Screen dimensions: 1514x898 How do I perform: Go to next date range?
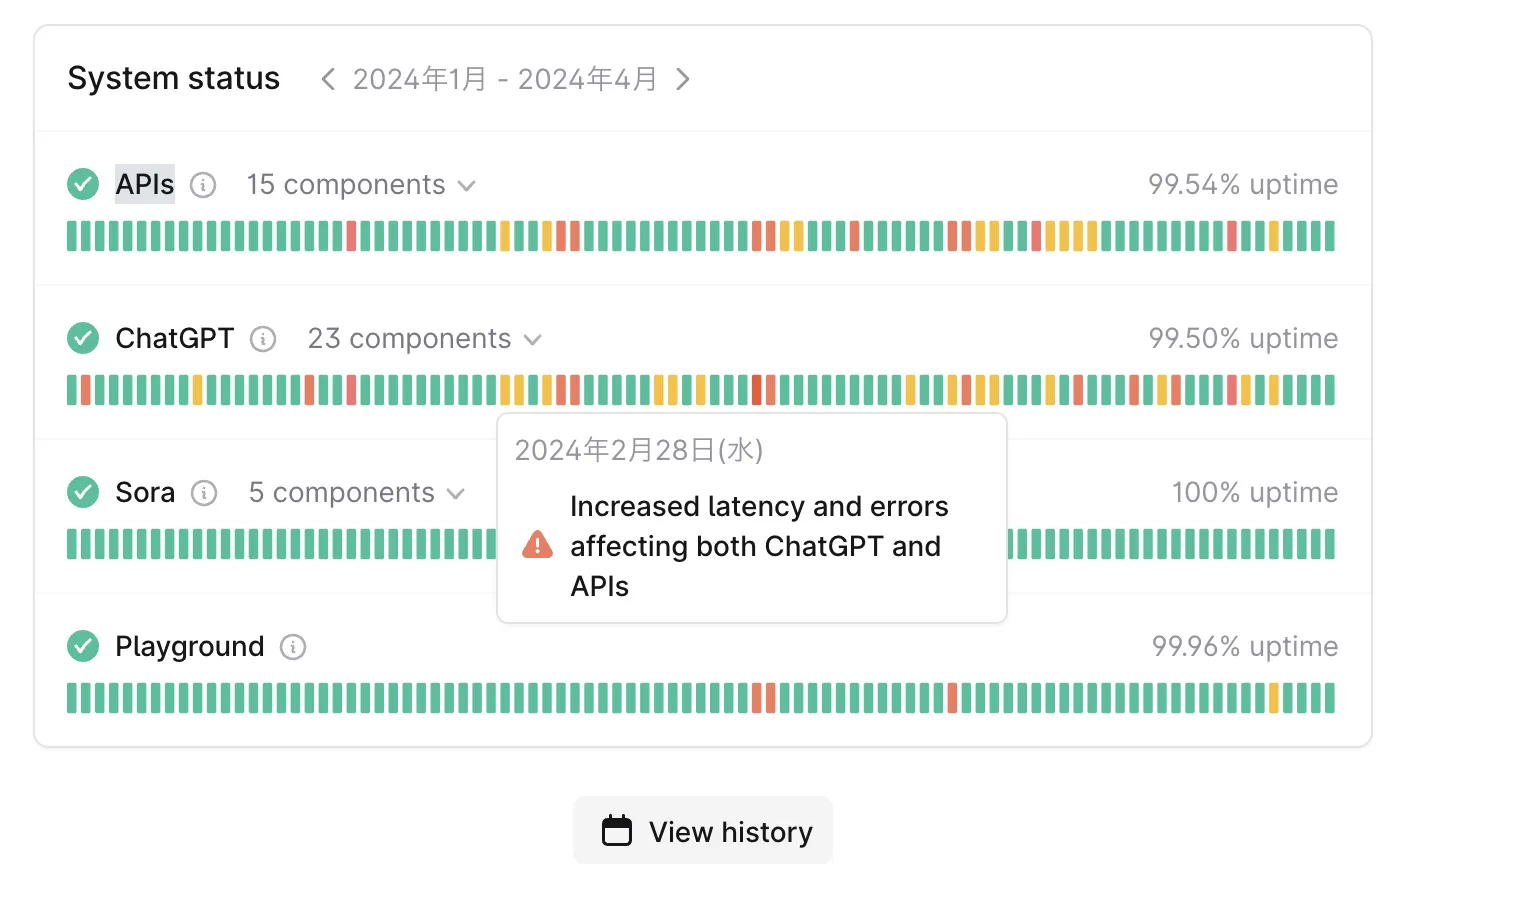pos(683,79)
